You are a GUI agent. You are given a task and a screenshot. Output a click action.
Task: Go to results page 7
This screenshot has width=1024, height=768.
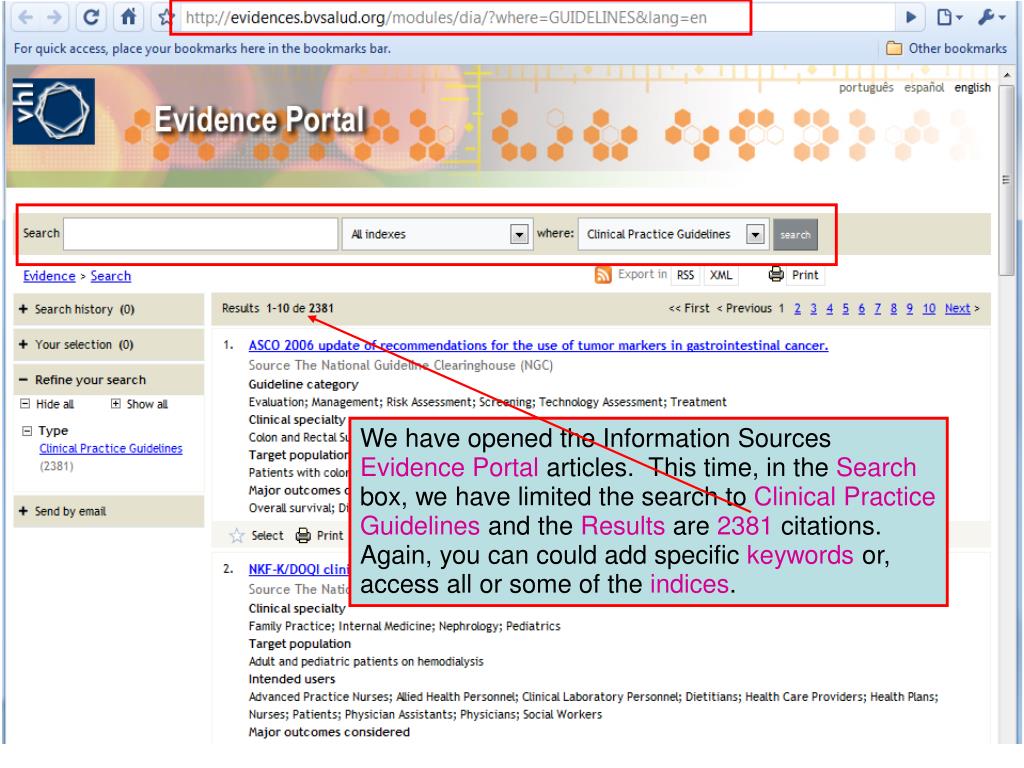tap(878, 308)
